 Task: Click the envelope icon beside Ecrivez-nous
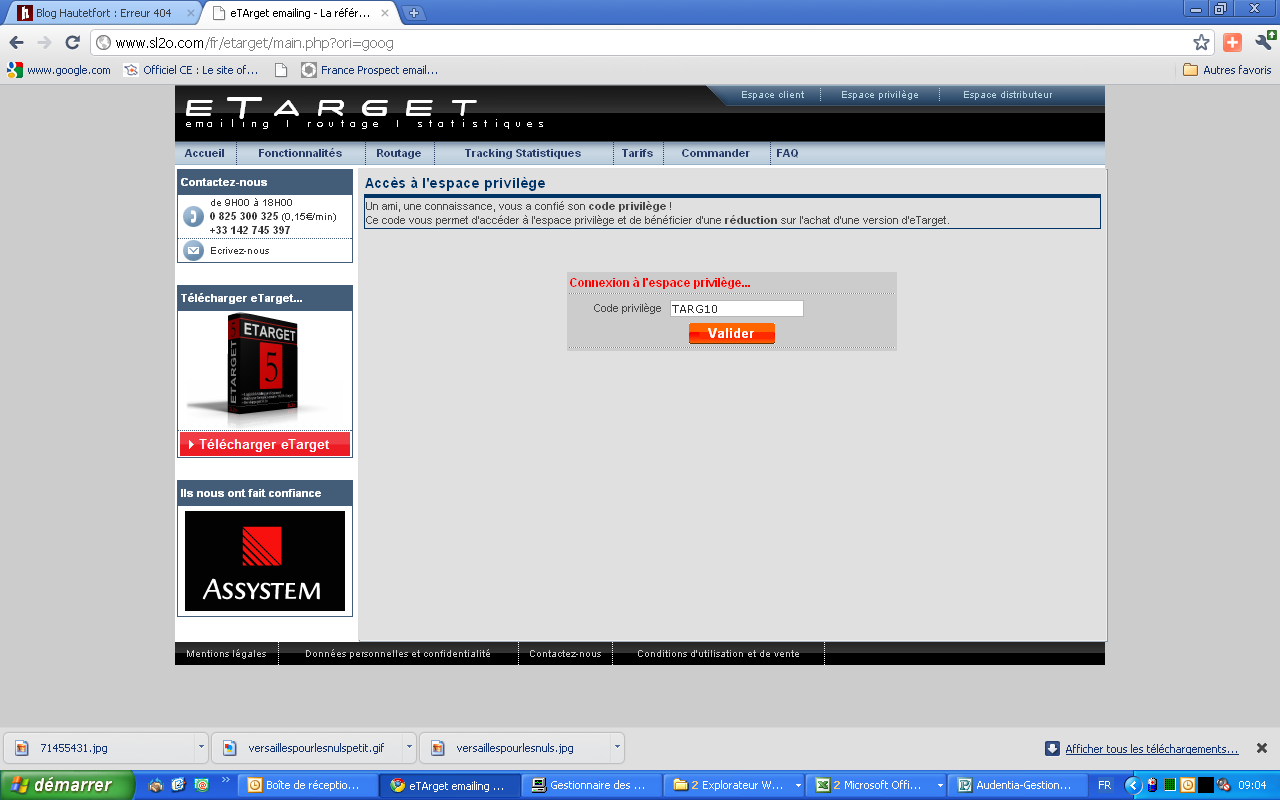tap(193, 251)
